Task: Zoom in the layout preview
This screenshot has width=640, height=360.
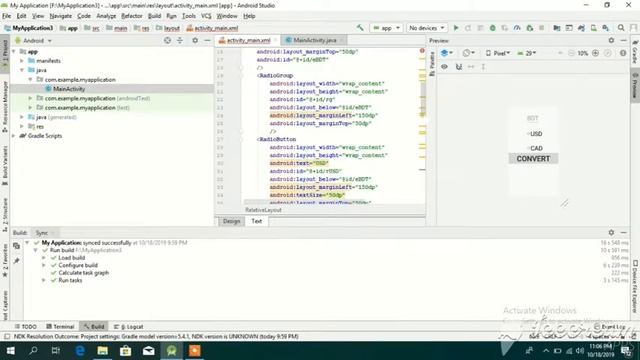Action: click(596, 53)
